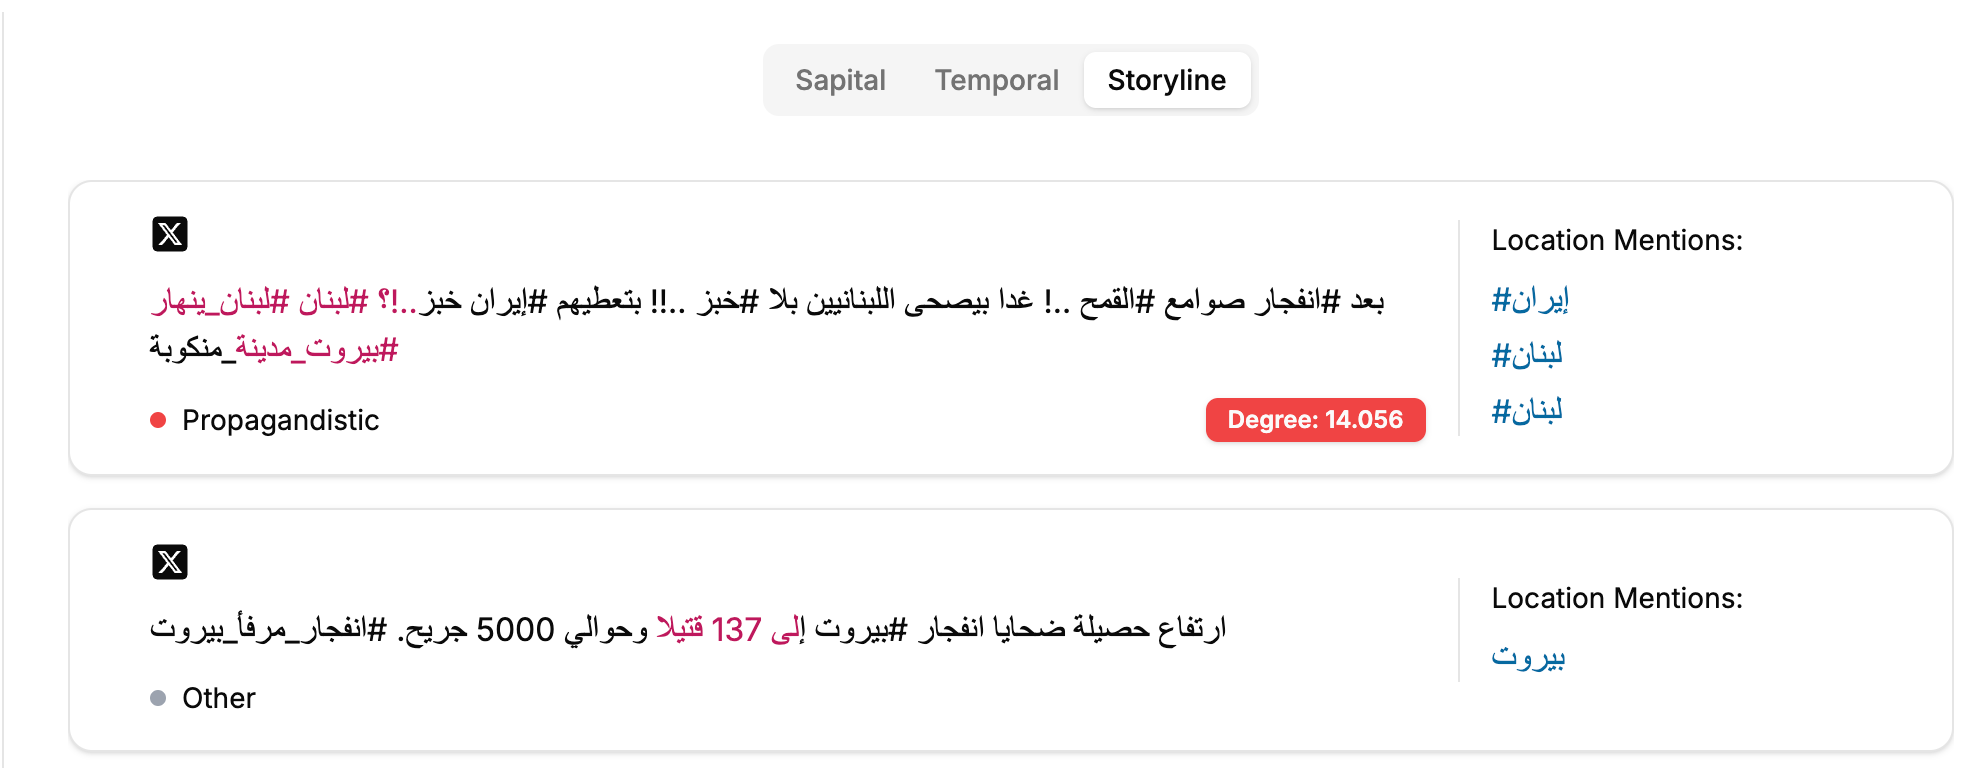Screen dimensions: 1966x768
Task: Click the X logo on the Propagandistic post
Action: click(170, 235)
